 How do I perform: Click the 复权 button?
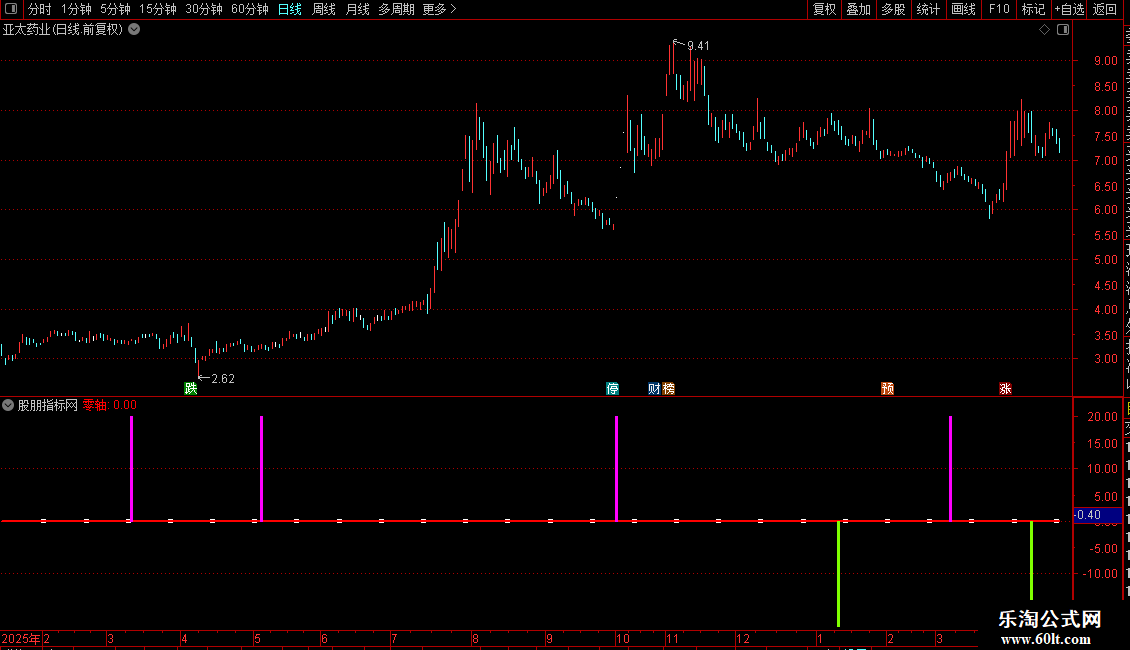[x=824, y=9]
